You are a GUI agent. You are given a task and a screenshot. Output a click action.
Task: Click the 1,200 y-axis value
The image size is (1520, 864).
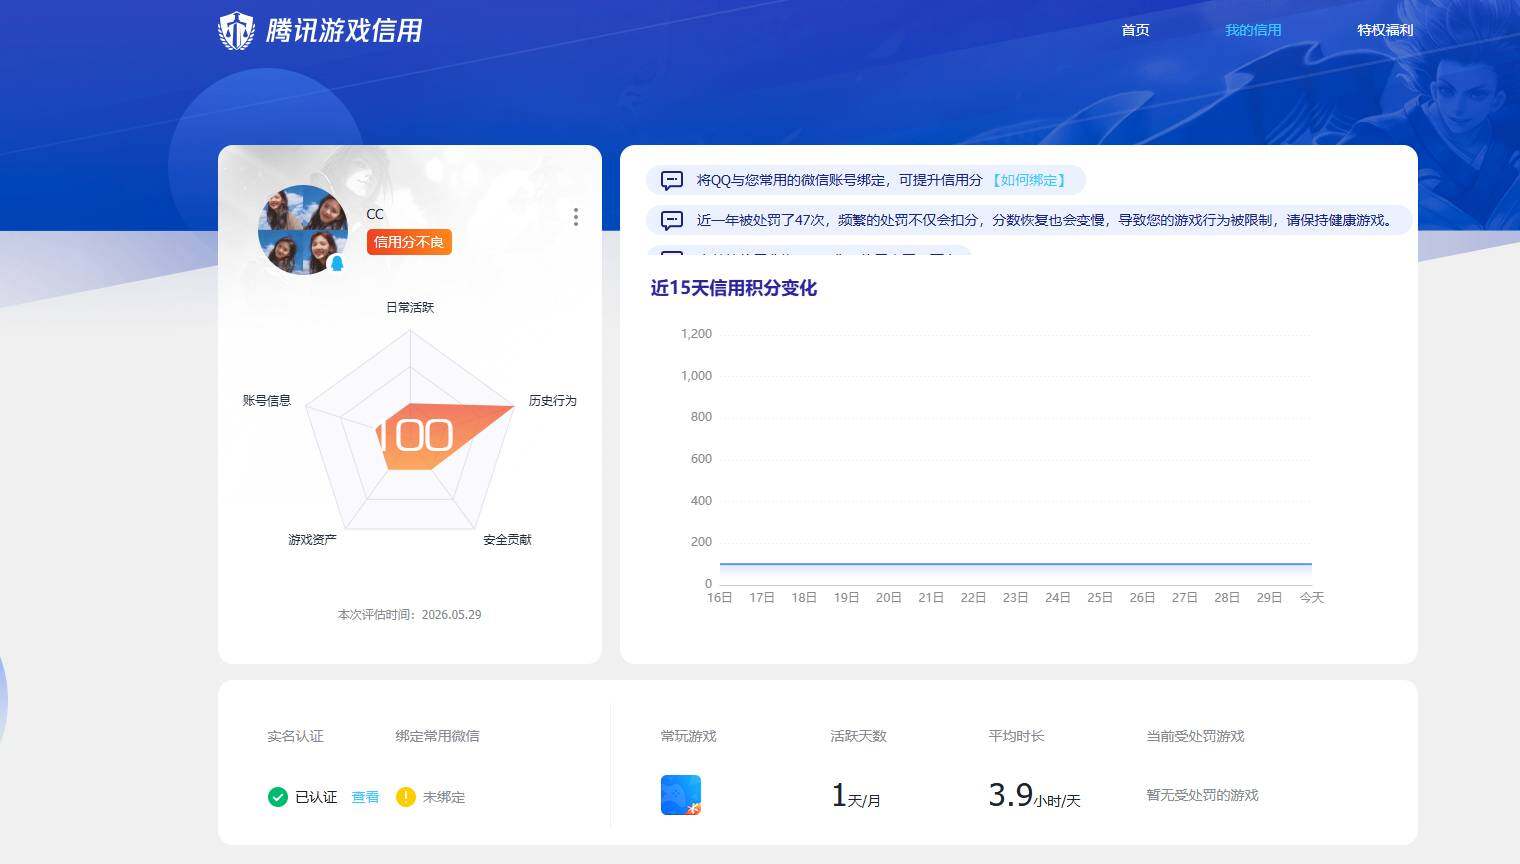pos(696,334)
